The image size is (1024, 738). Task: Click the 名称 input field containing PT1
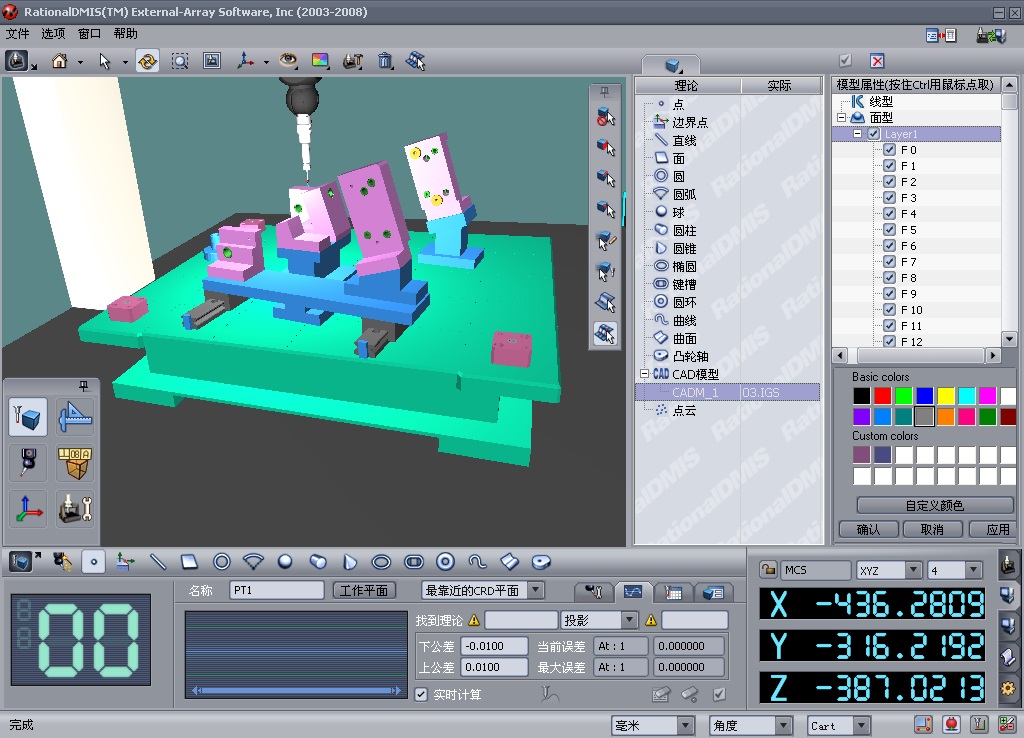tap(277, 590)
